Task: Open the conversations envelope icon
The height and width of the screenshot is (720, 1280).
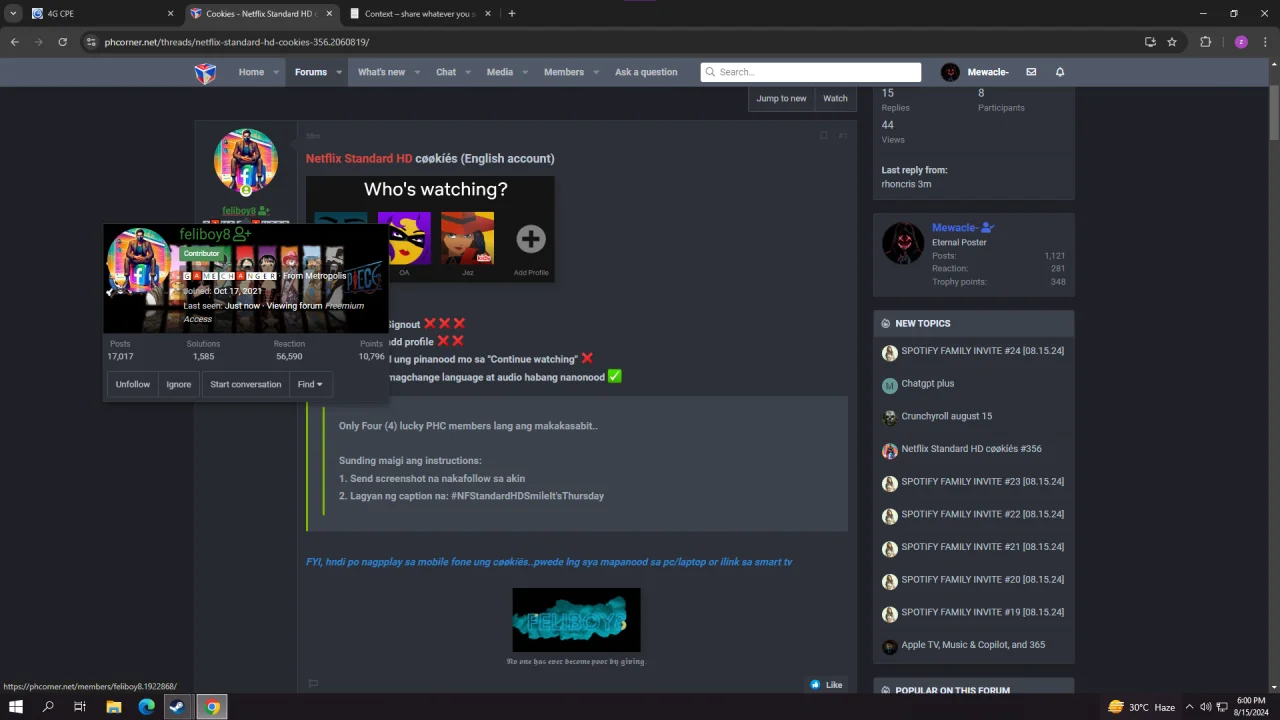Action: [1031, 72]
